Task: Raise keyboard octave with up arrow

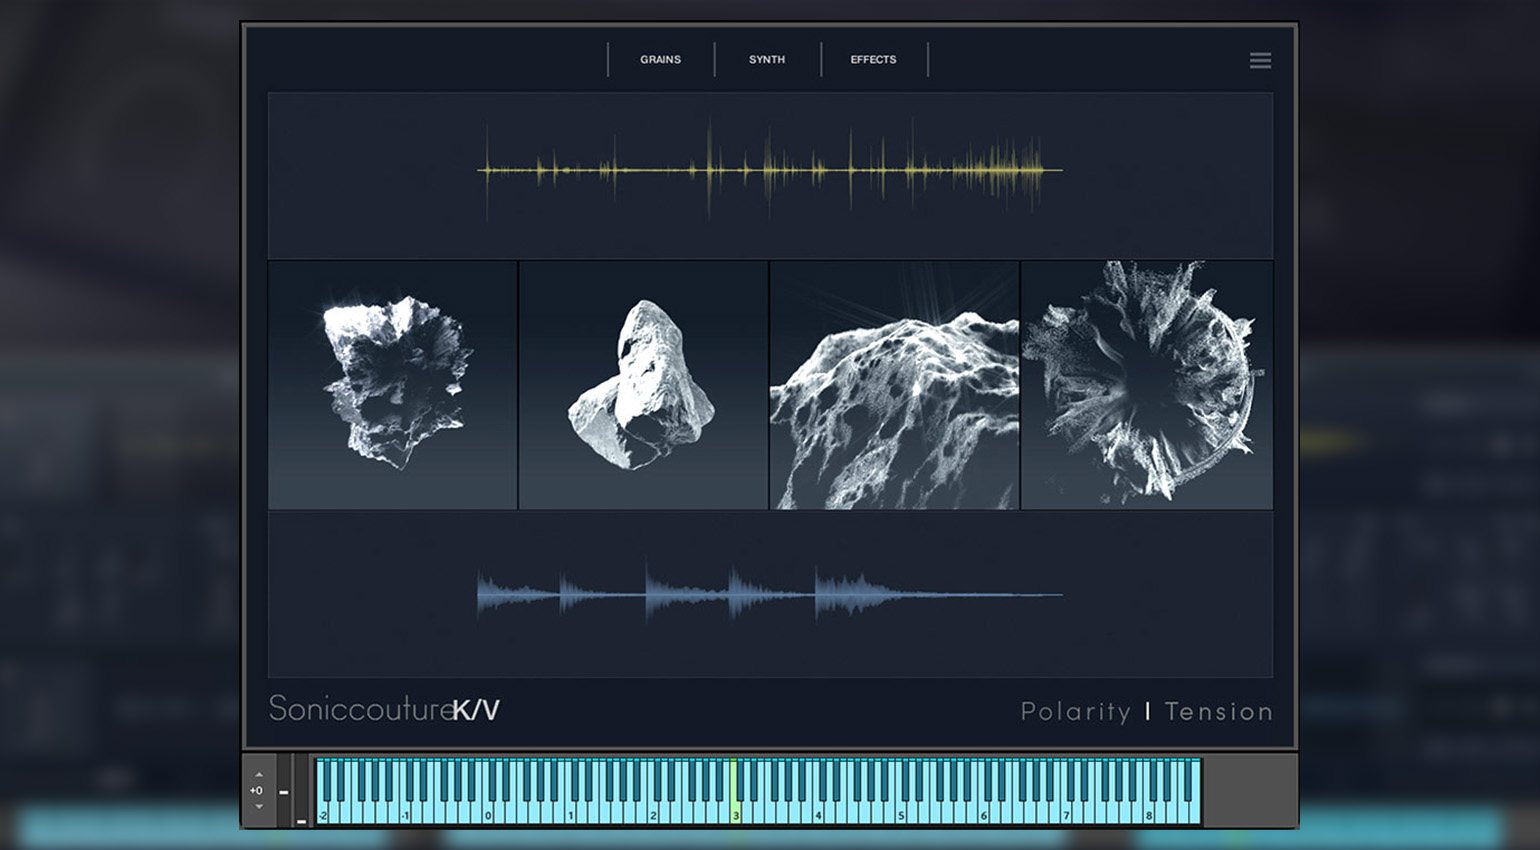Action: click(259, 774)
